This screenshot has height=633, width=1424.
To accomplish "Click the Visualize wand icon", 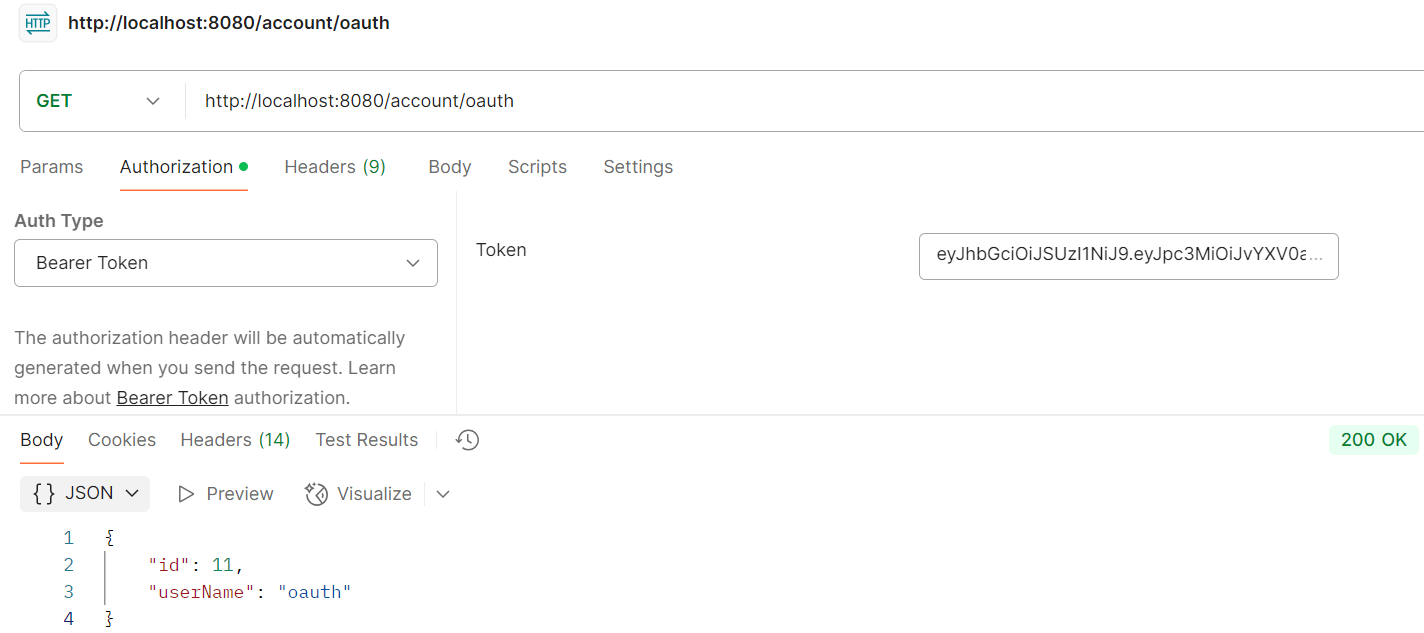I will tap(316, 493).
